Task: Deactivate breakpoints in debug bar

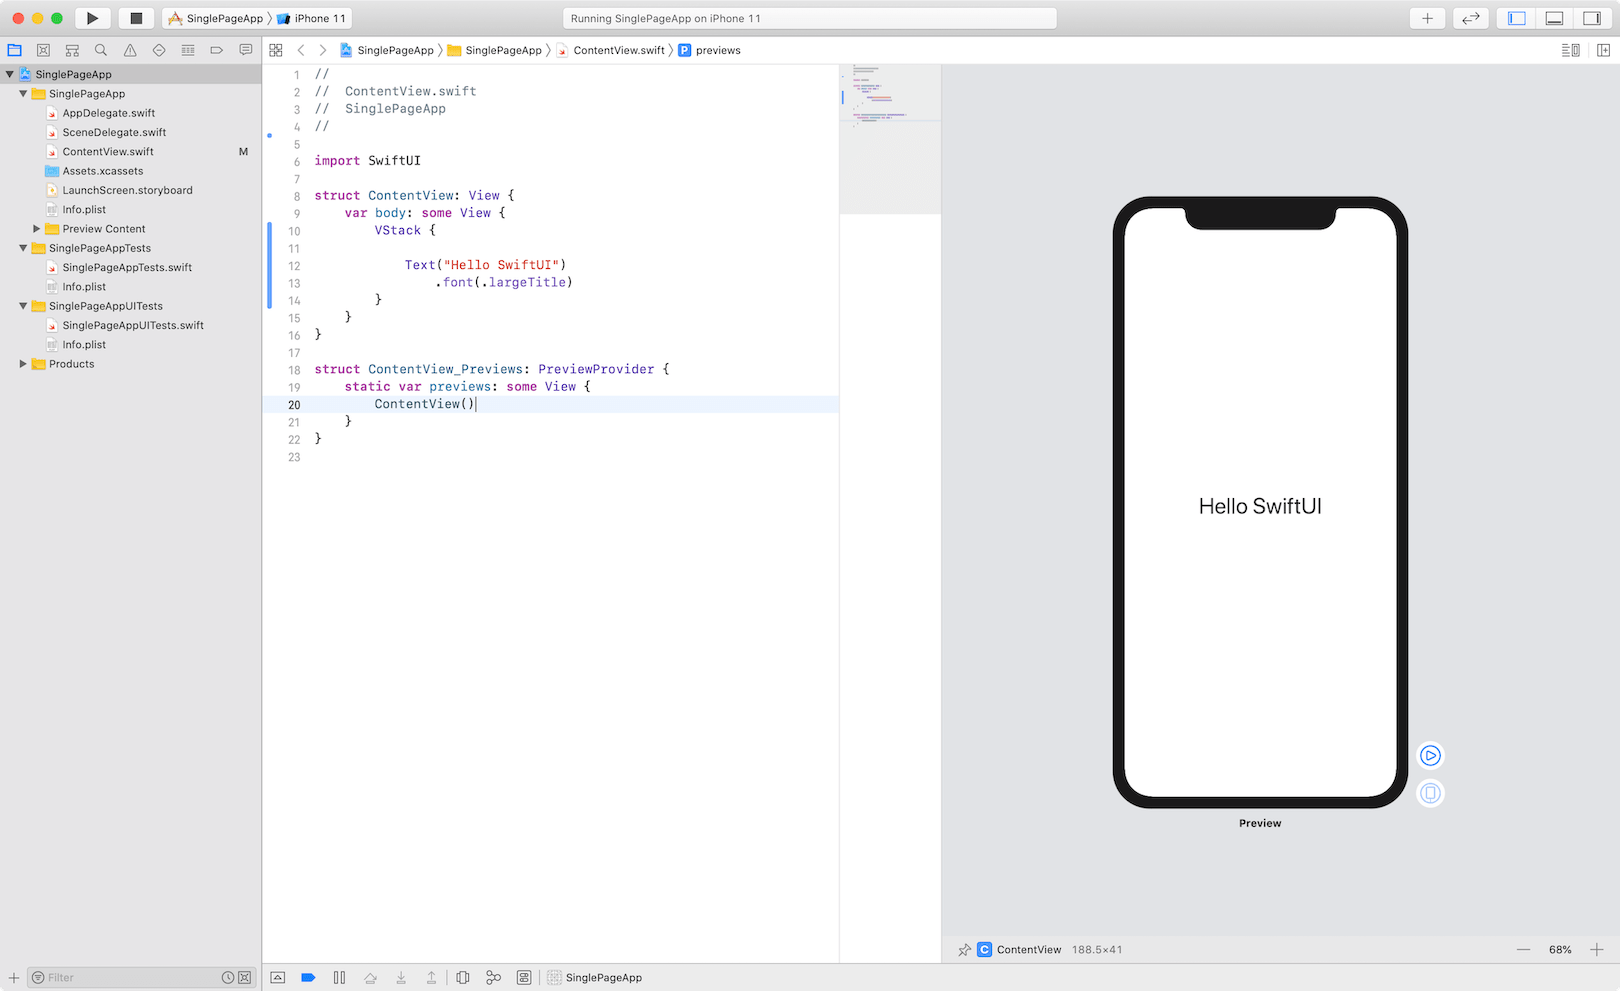Action: (x=308, y=978)
